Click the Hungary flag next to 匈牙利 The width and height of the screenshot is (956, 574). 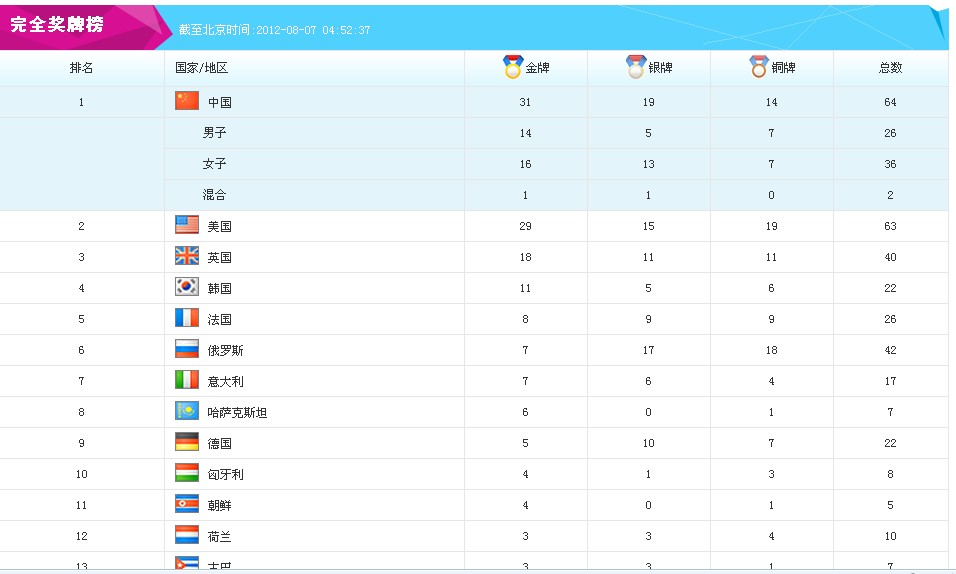(187, 473)
